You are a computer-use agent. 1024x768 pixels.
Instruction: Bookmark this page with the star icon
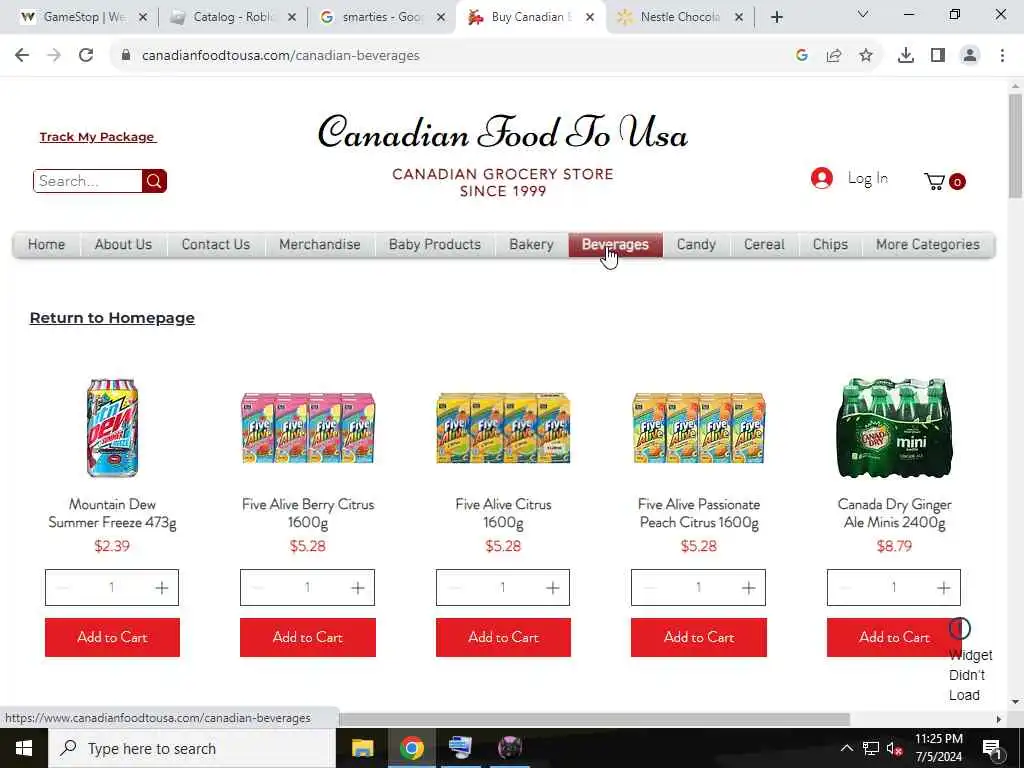coord(866,56)
